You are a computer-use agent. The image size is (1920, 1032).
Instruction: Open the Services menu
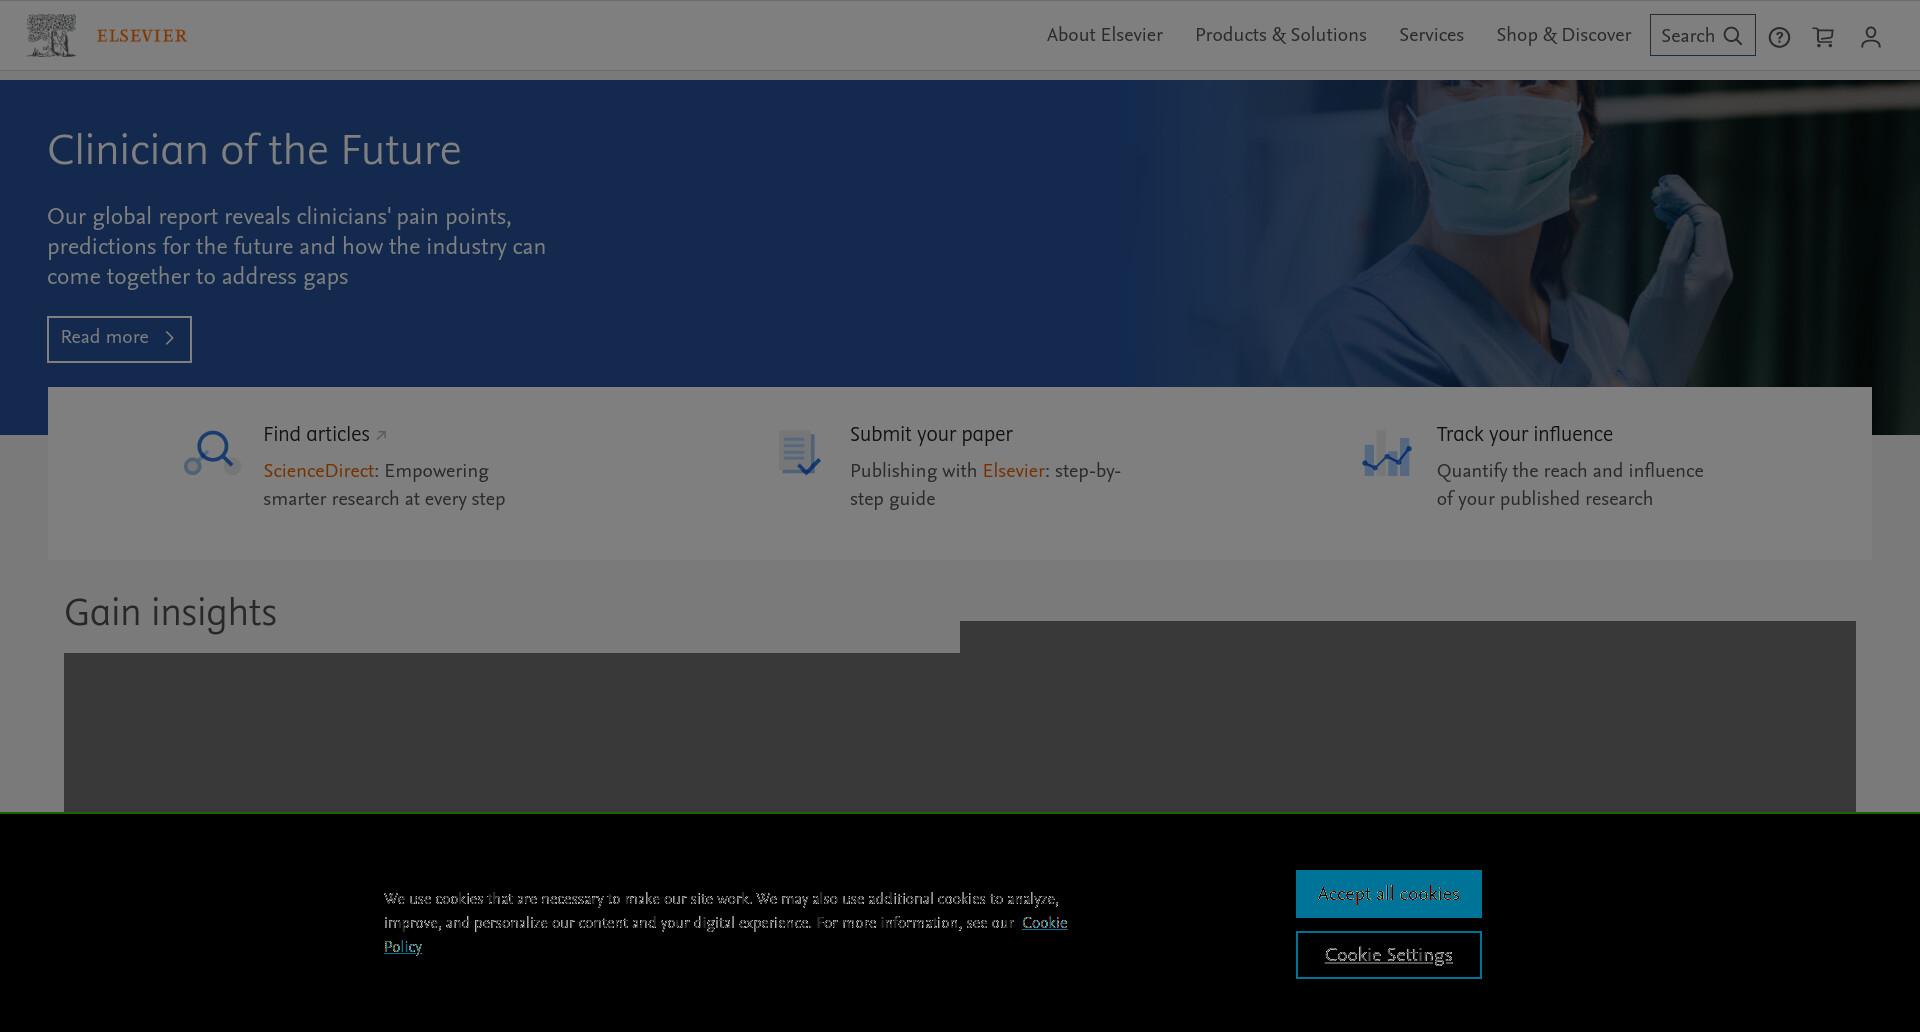(x=1431, y=35)
